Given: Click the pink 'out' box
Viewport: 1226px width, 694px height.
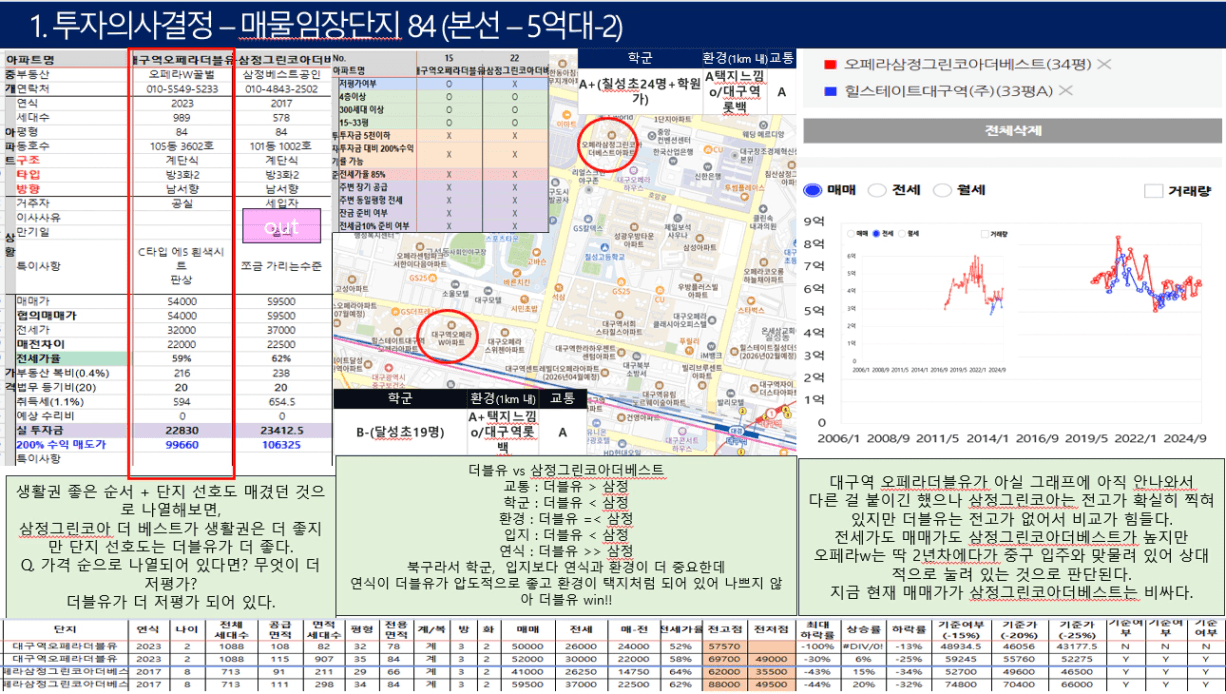Looking at the screenshot, I should 281,227.
